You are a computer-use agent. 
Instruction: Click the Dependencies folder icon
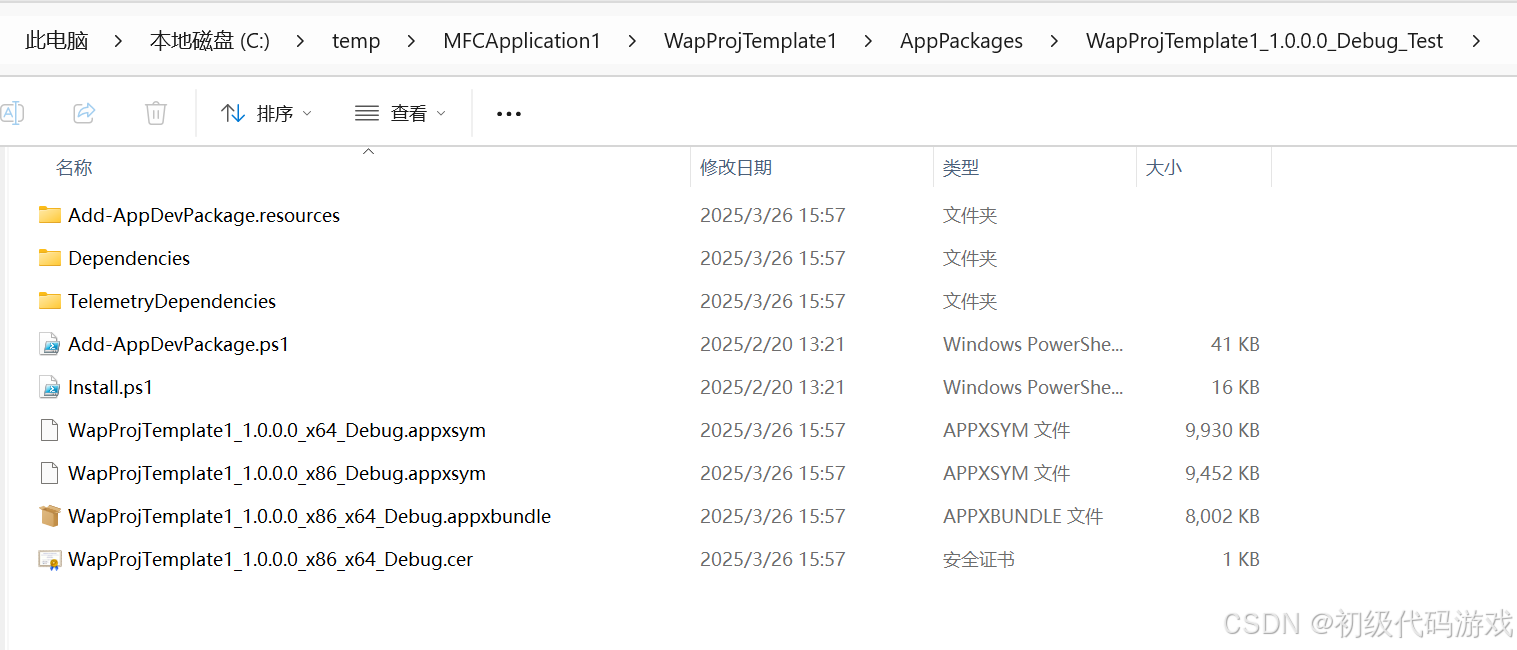[x=50, y=258]
